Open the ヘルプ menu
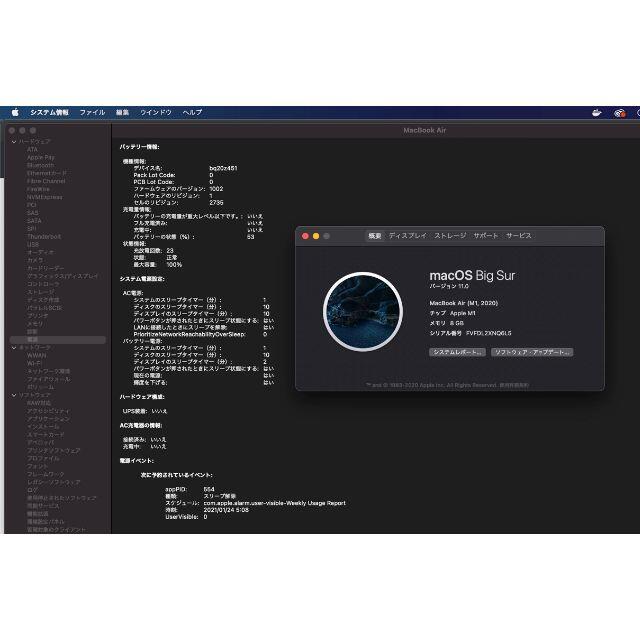Viewport: 640px width, 640px height. click(x=192, y=112)
